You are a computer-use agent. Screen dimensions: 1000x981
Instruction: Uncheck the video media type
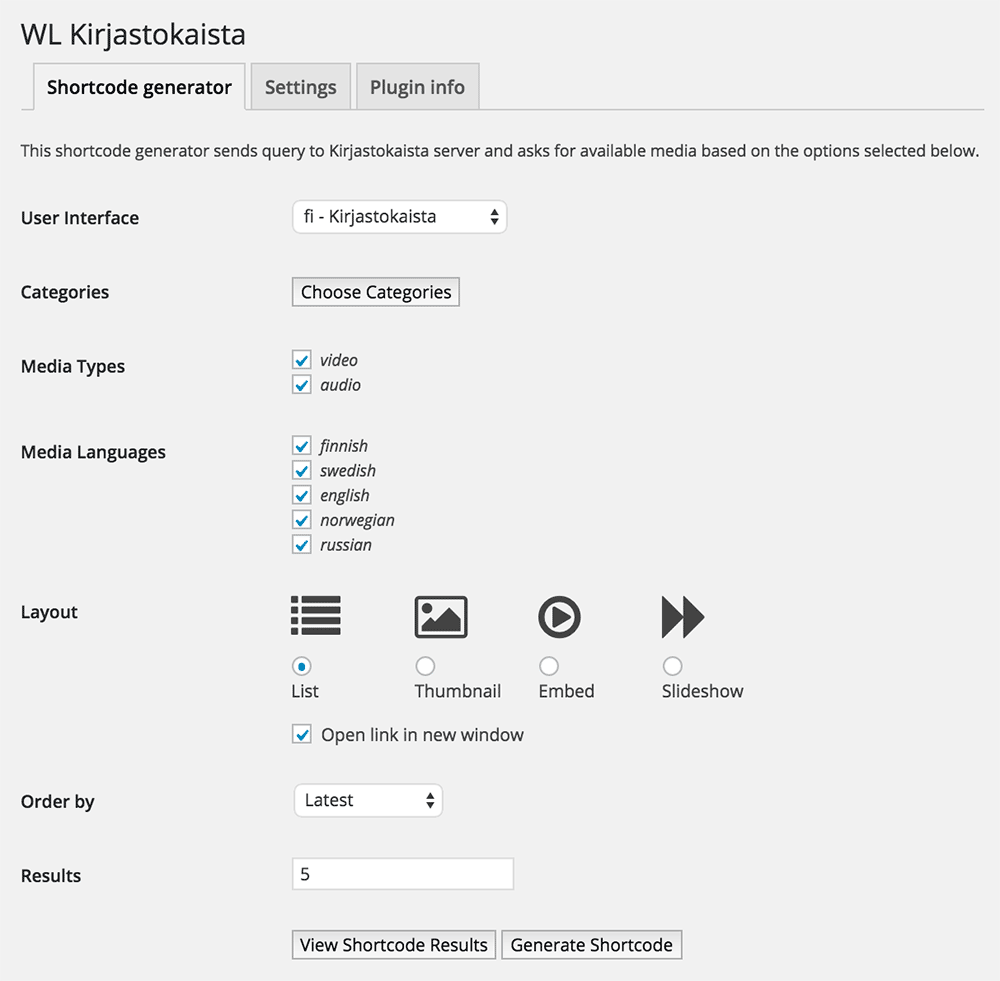302,360
